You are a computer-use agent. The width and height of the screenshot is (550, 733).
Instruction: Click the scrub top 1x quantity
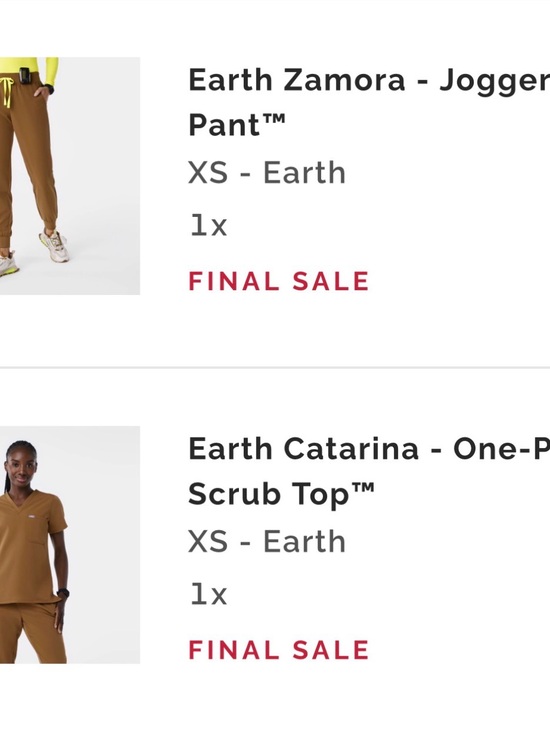(208, 594)
